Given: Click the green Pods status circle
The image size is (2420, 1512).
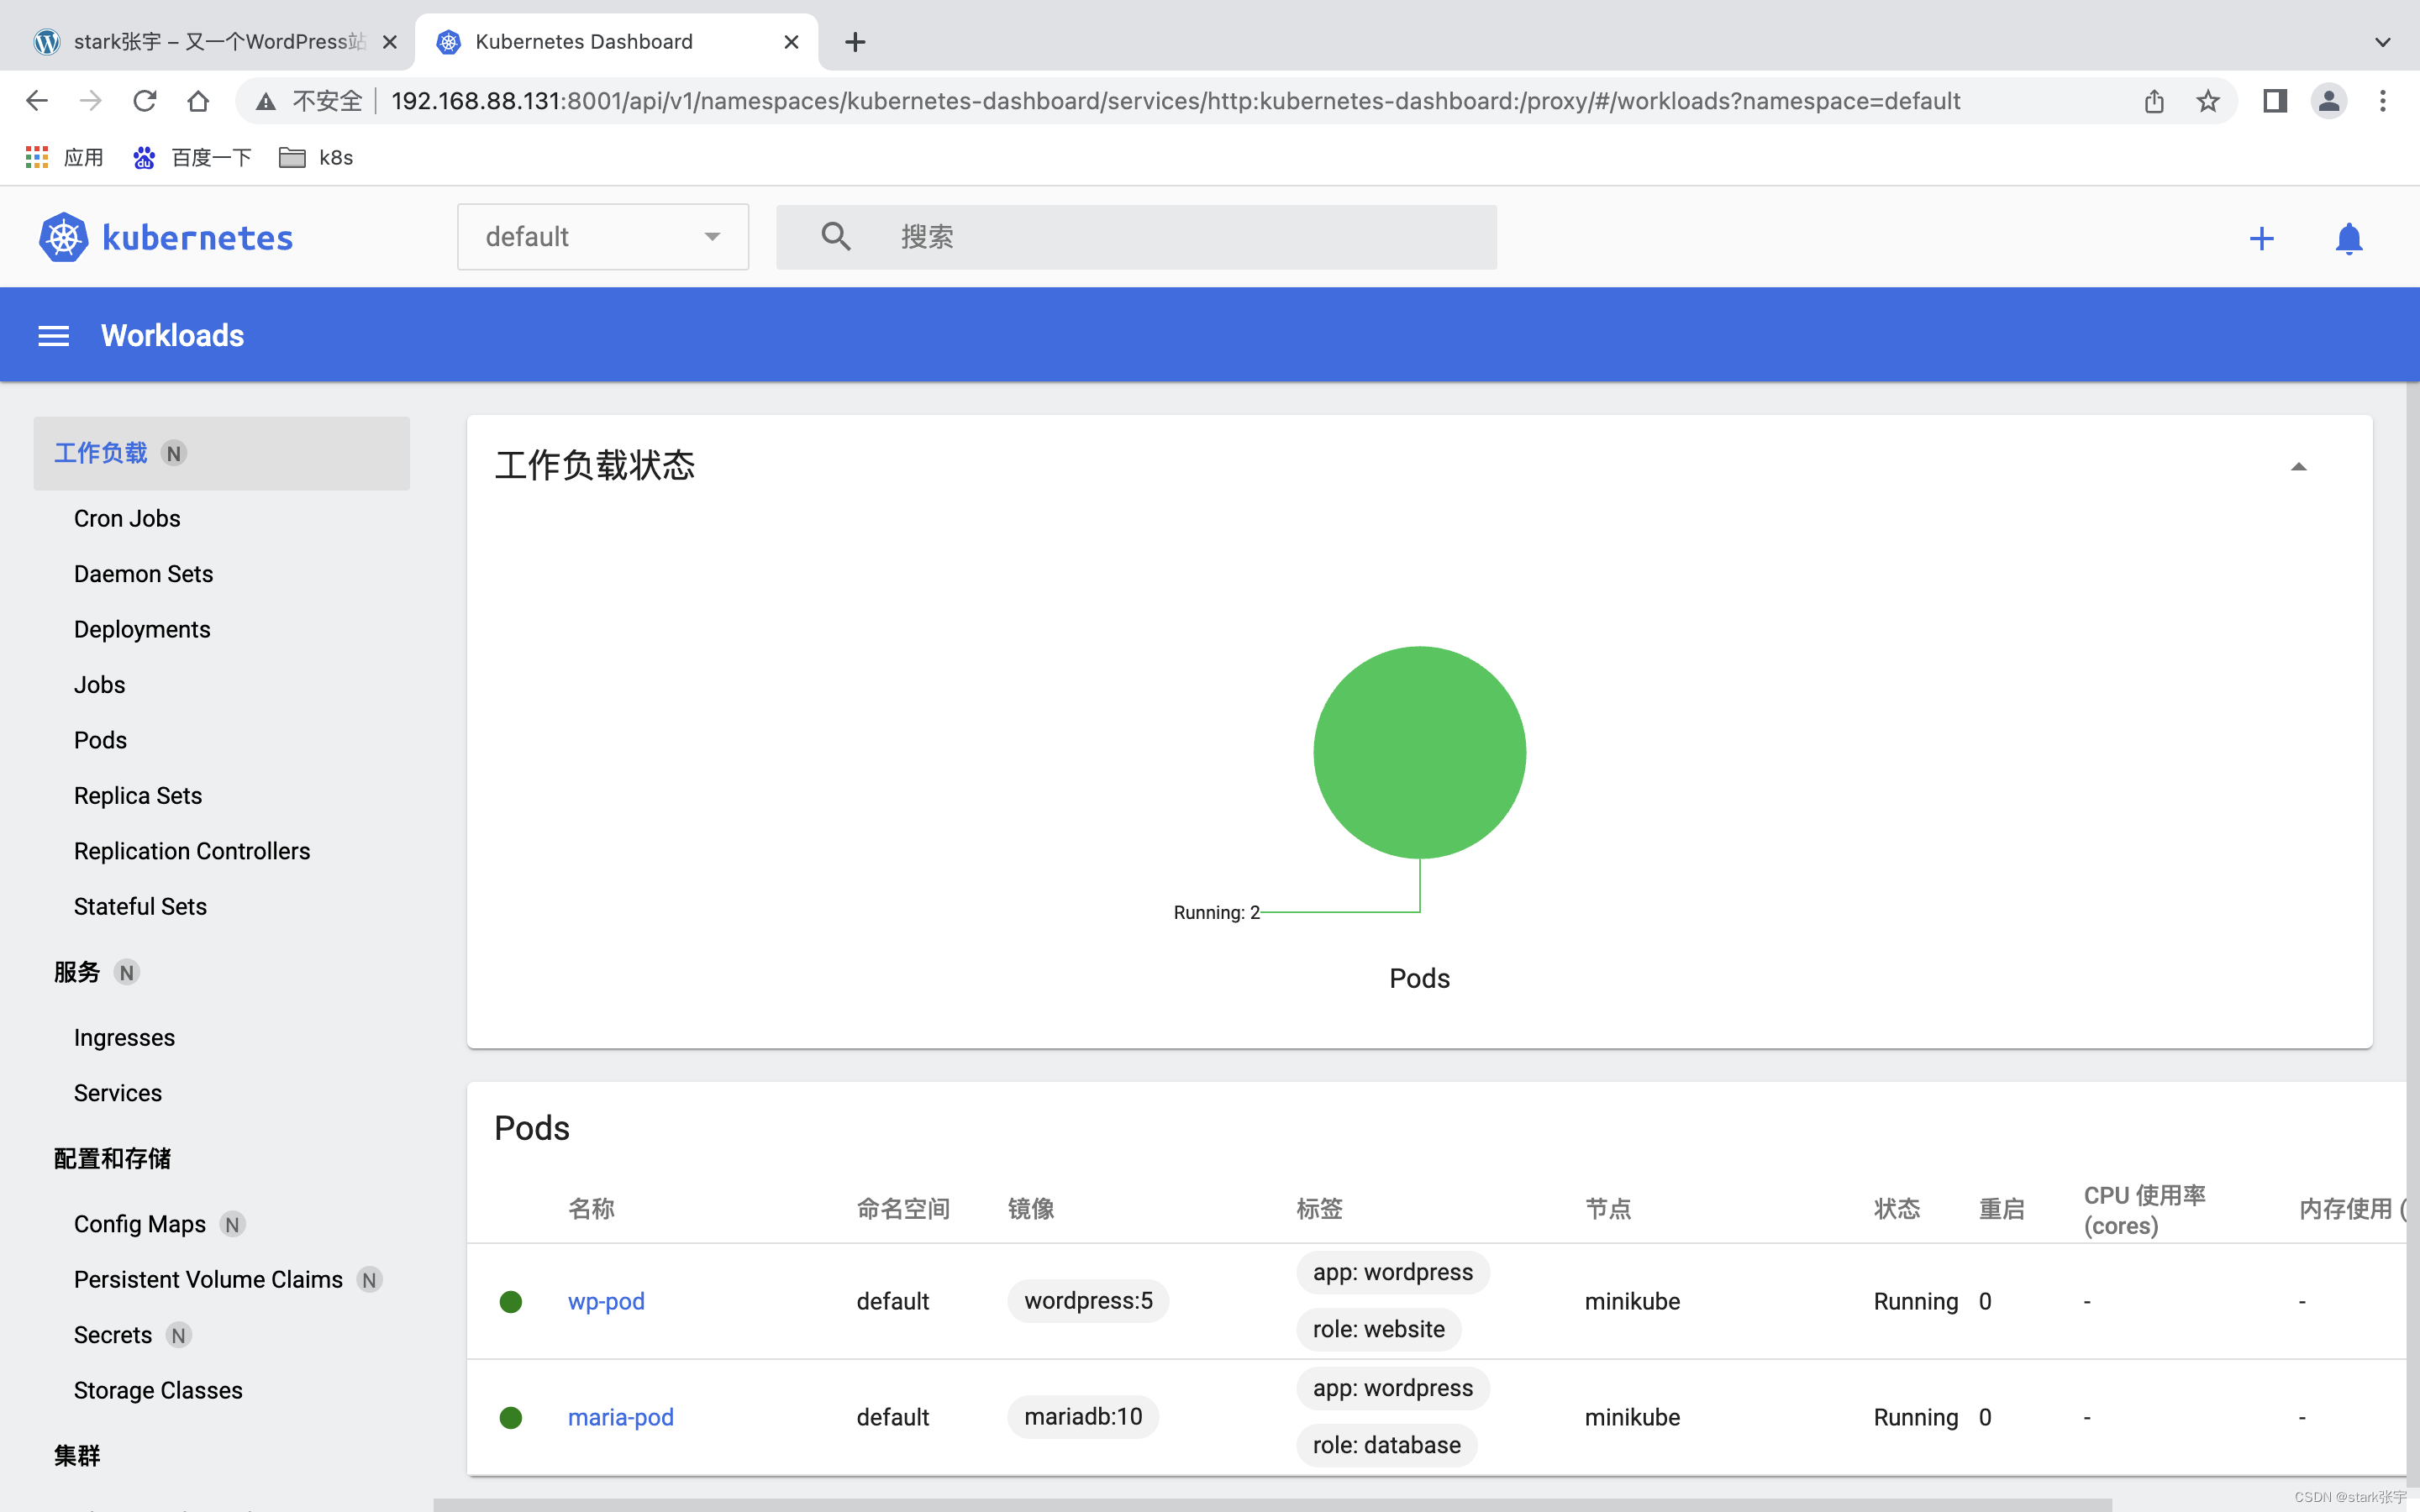Looking at the screenshot, I should (x=1419, y=752).
